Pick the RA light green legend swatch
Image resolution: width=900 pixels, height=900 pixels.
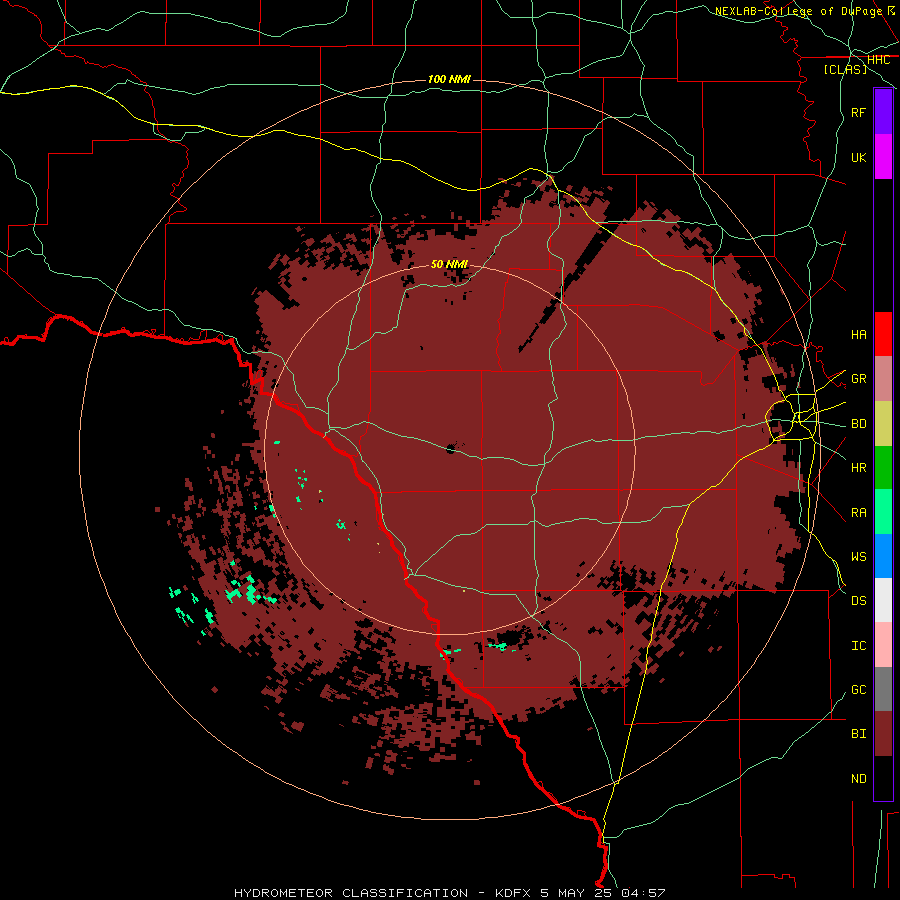tap(883, 512)
